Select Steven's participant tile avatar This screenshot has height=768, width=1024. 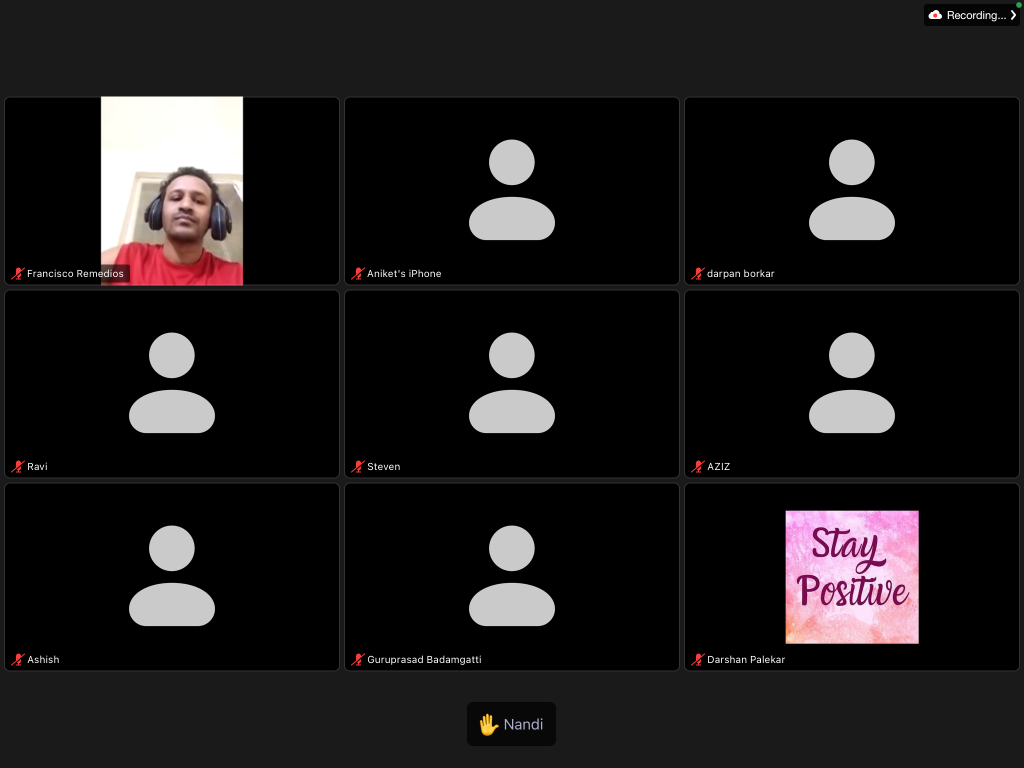pos(511,383)
